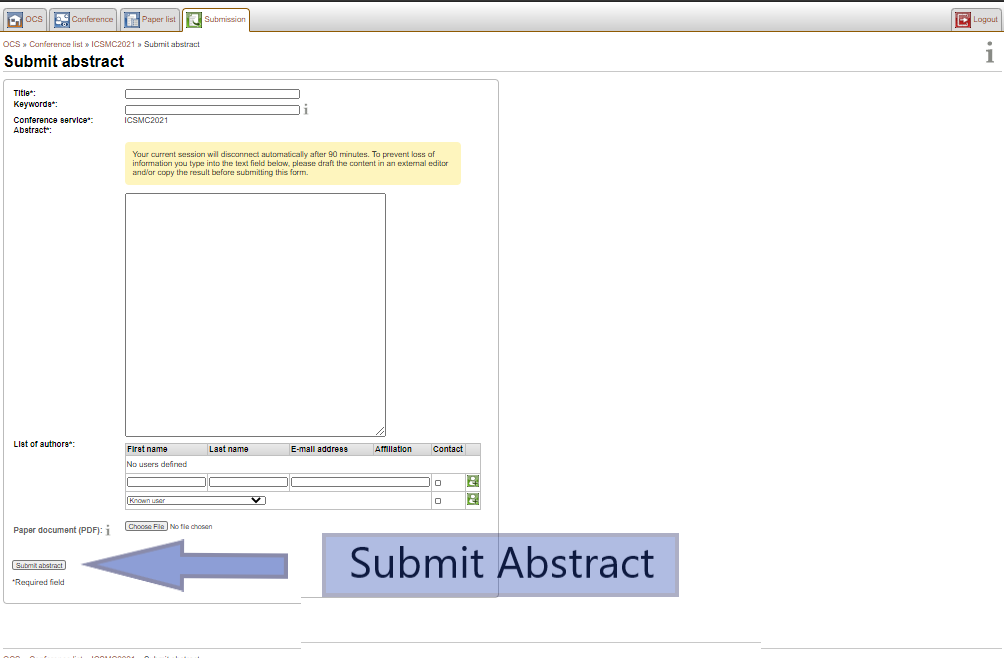Viewport: 1004px width, 658px height.
Task: Follow the ICSMC2021 breadcrumb link
Action: (113, 44)
